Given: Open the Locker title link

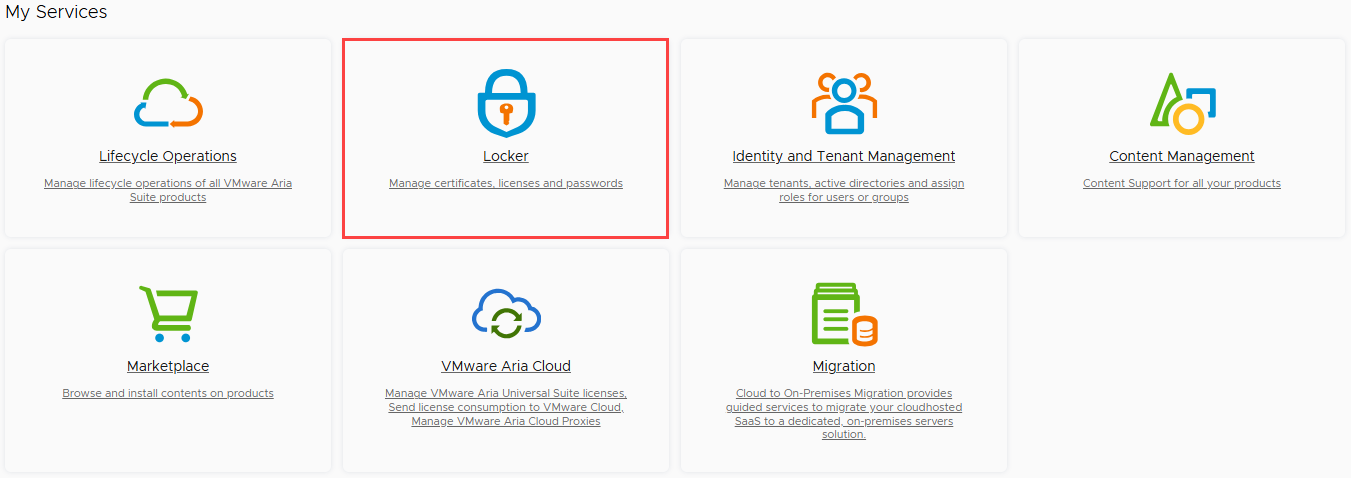Looking at the screenshot, I should pos(506,157).
